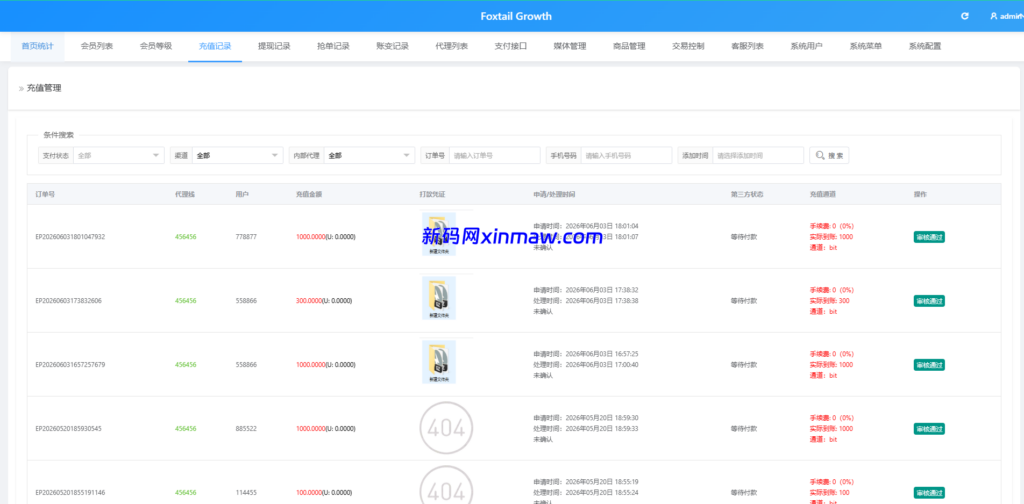Approve order EP202605201855191146 with 审核通过
The height and width of the screenshot is (504, 1024).
pos(929,493)
